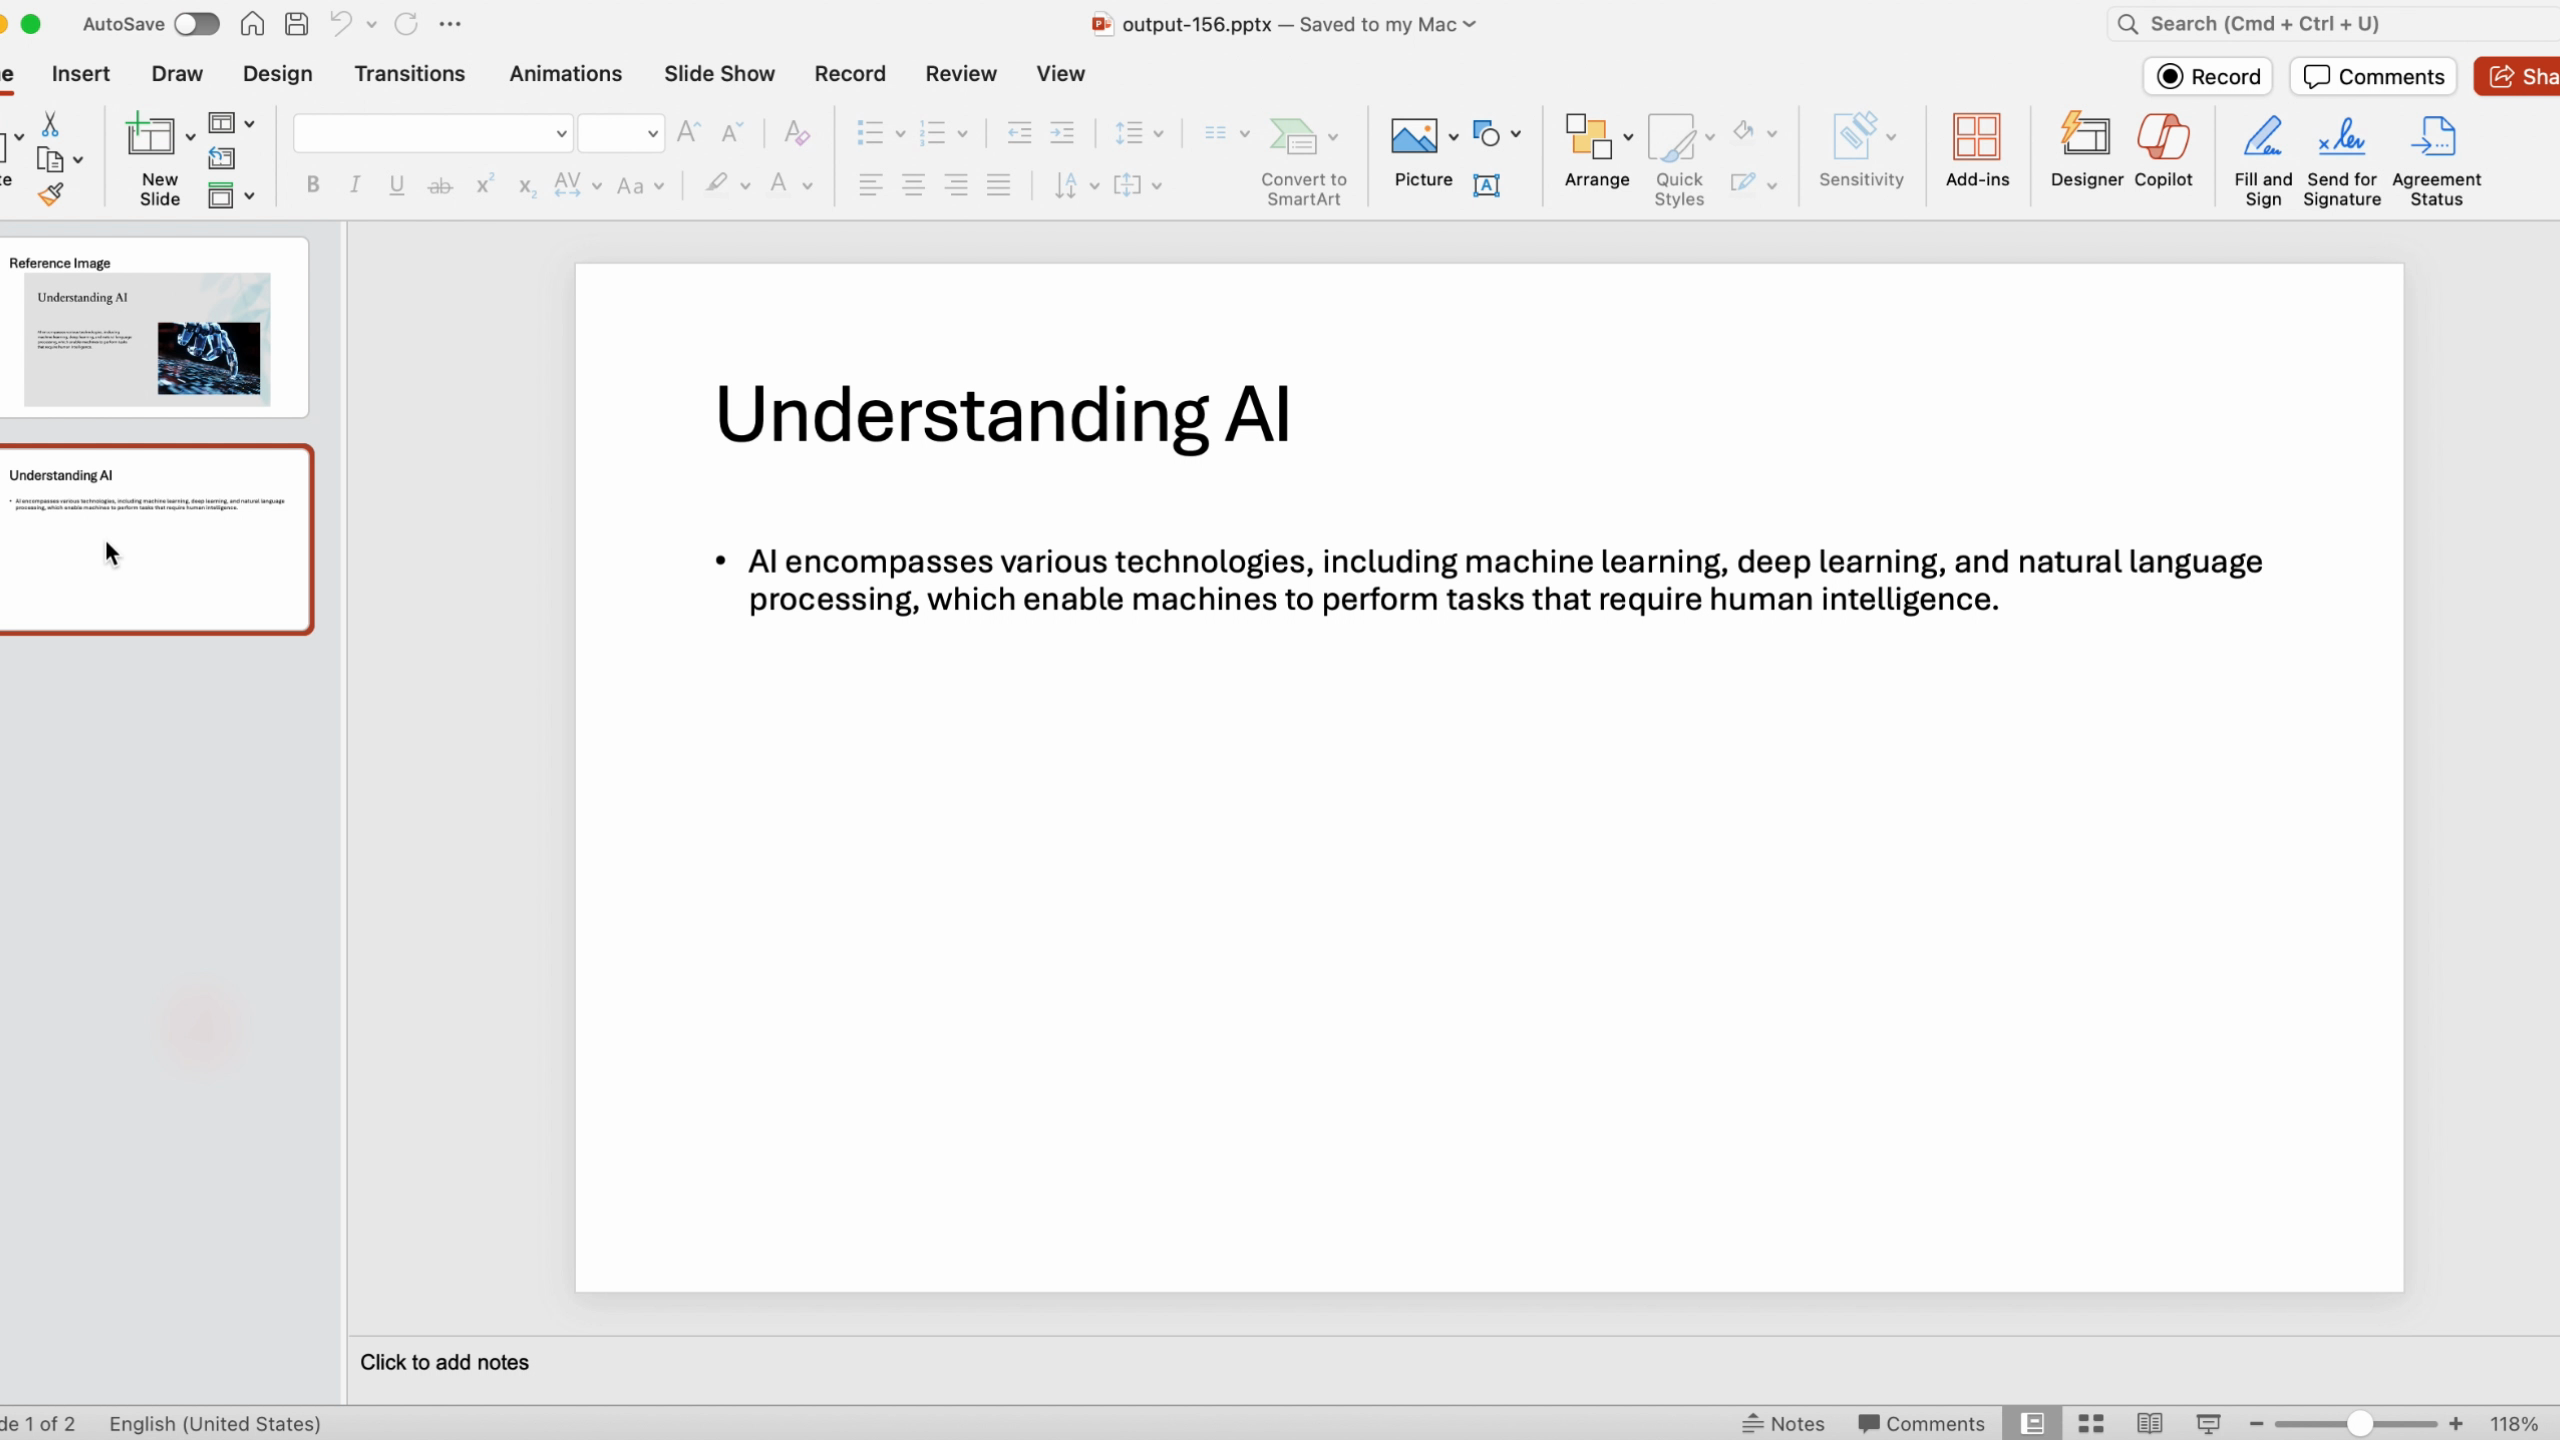
Task: Switch to the Design tab
Action: [277, 74]
